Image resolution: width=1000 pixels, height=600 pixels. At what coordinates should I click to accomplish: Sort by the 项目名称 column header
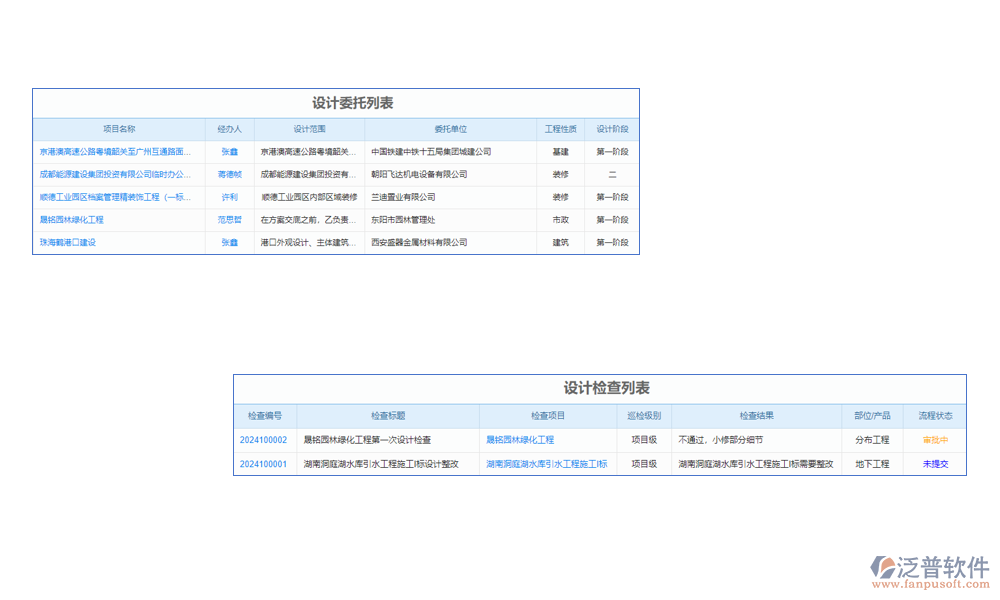119,129
